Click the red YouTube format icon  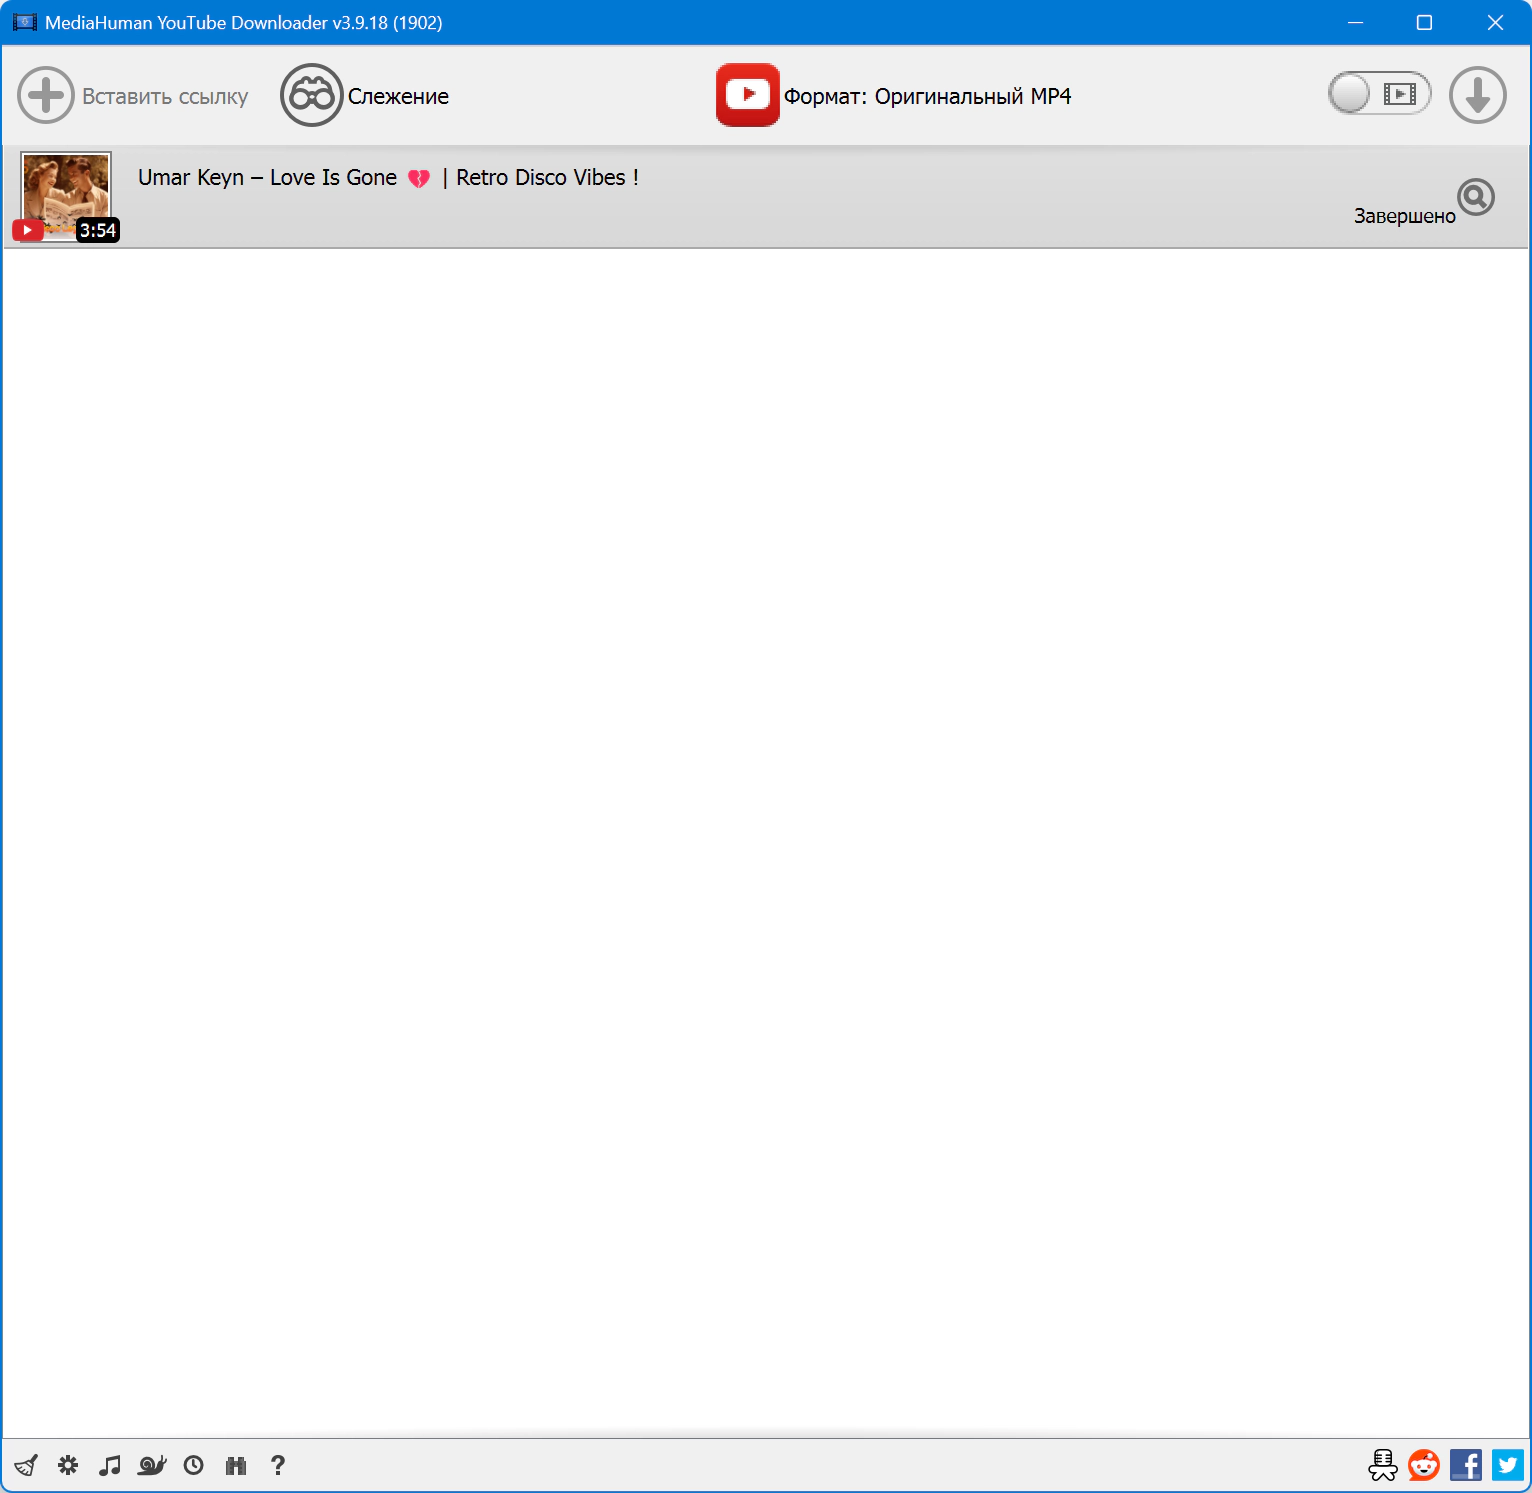[x=747, y=95]
